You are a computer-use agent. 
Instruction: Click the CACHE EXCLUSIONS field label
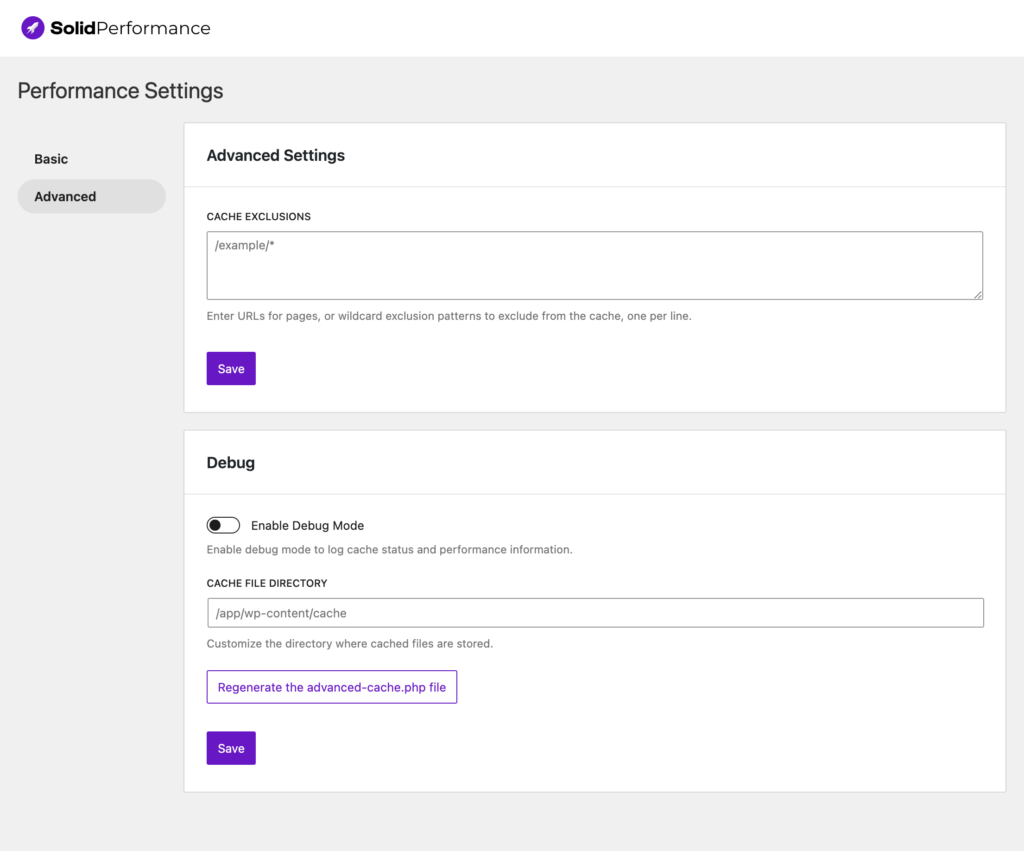[x=258, y=216]
